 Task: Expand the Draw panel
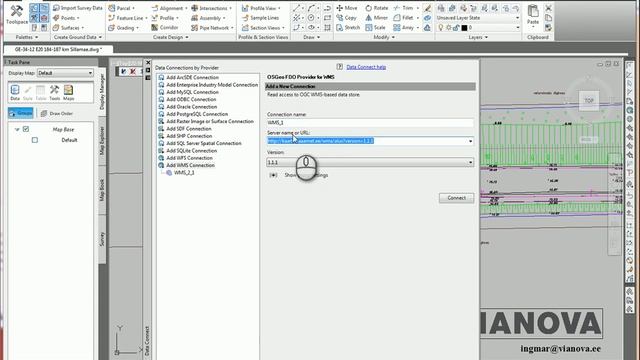coord(312,37)
